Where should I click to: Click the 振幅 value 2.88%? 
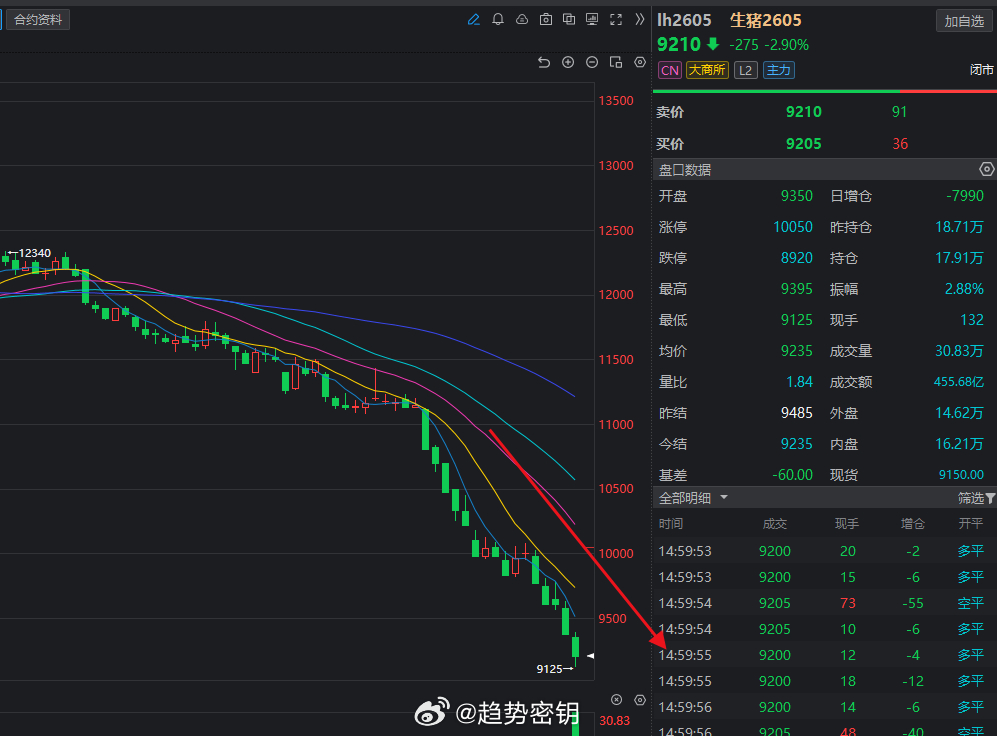pyautogui.click(x=964, y=289)
